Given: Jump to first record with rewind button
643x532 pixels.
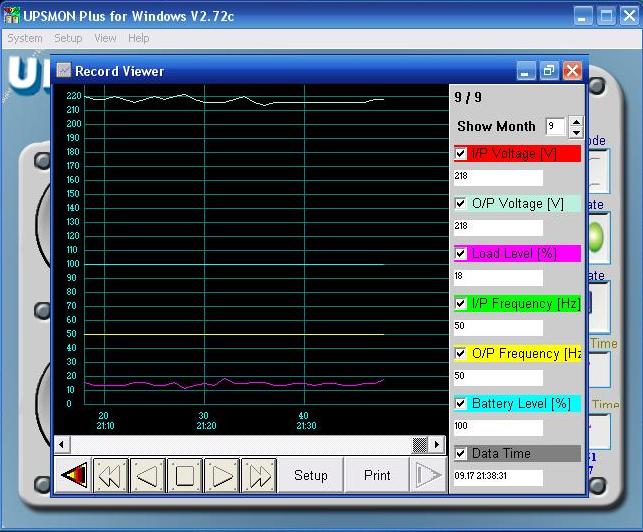Looking at the screenshot, I should 111,476.
